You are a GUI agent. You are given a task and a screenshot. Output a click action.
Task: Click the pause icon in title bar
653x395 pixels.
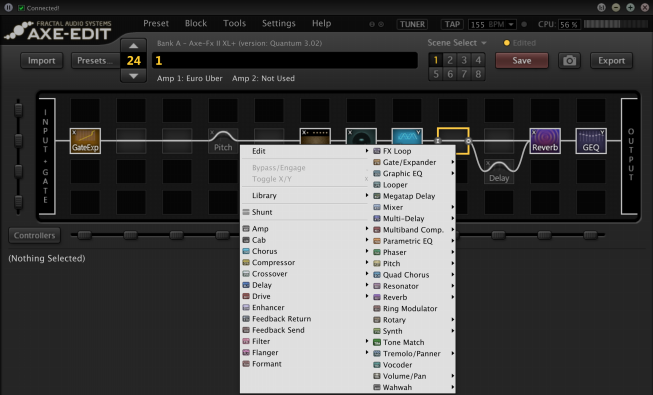tap(8, 8)
